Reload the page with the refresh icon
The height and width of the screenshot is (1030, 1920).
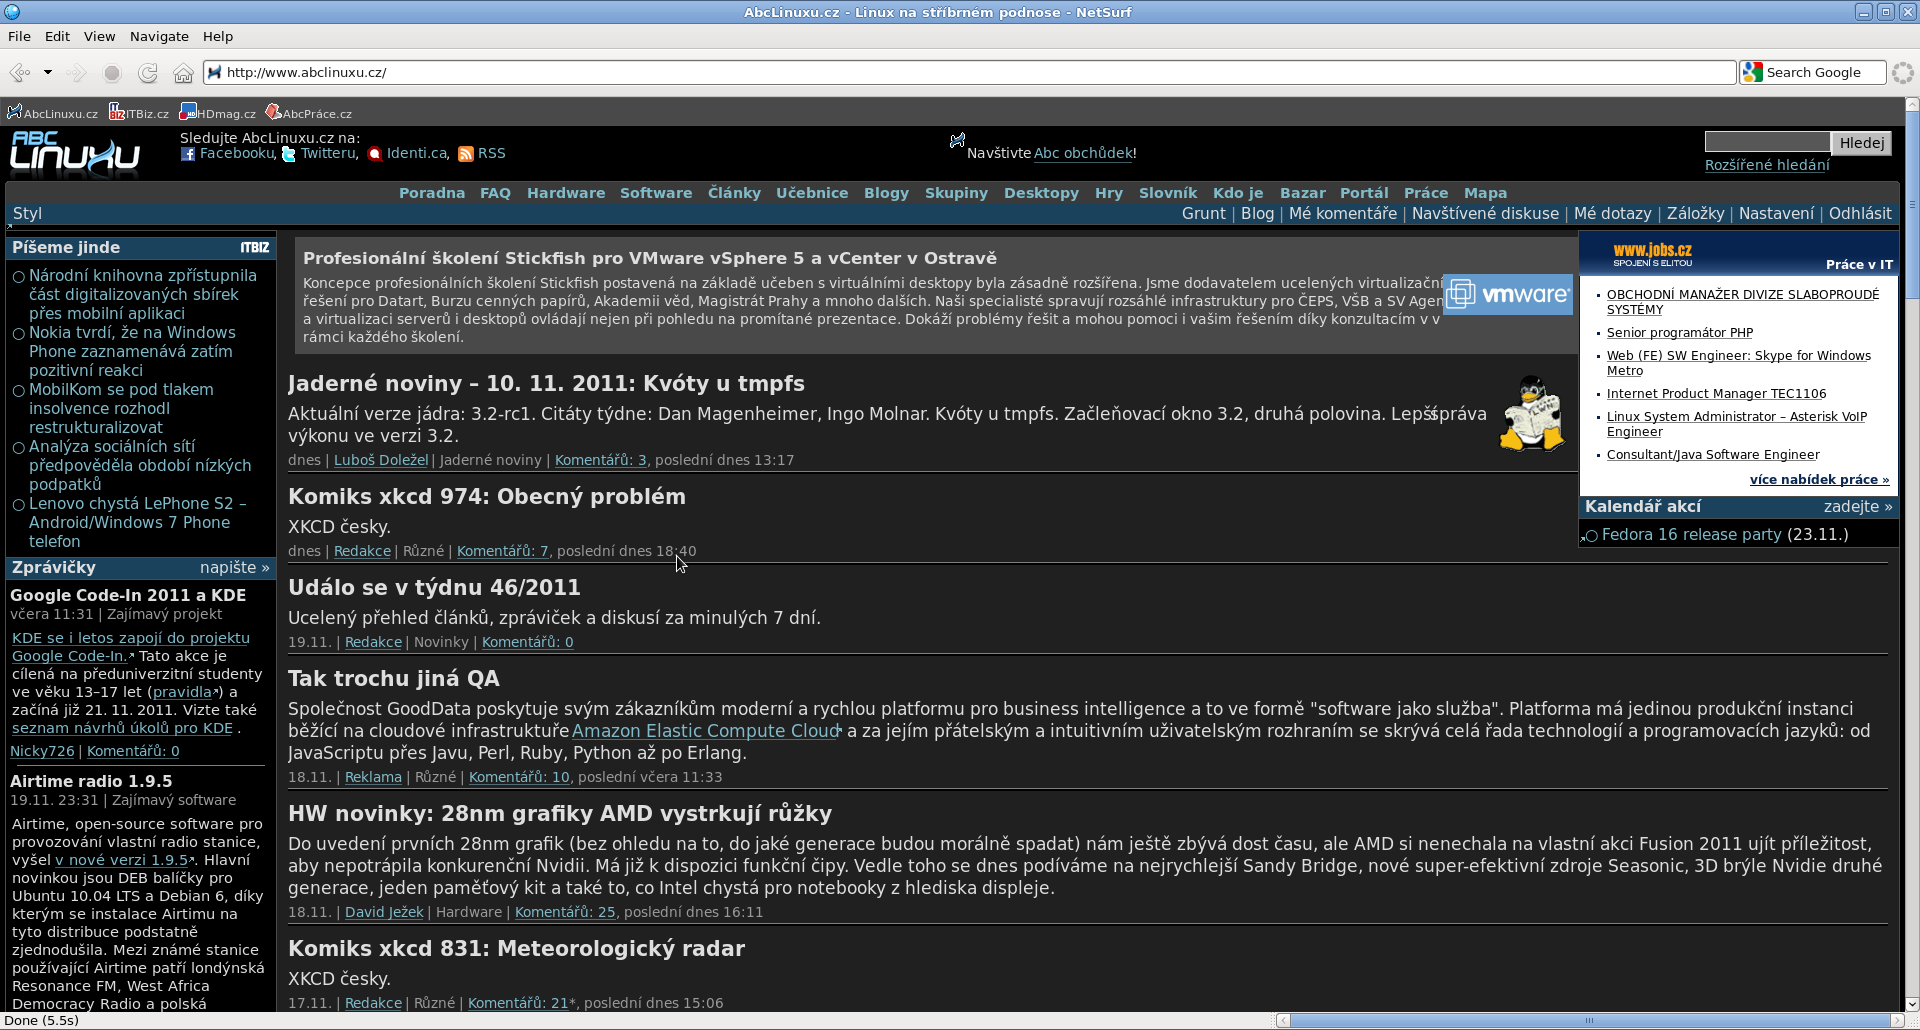coord(148,73)
